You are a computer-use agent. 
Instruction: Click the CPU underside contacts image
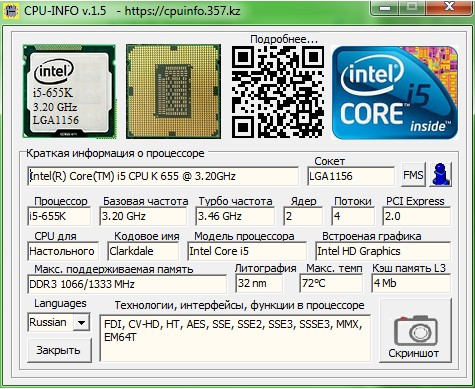click(173, 91)
